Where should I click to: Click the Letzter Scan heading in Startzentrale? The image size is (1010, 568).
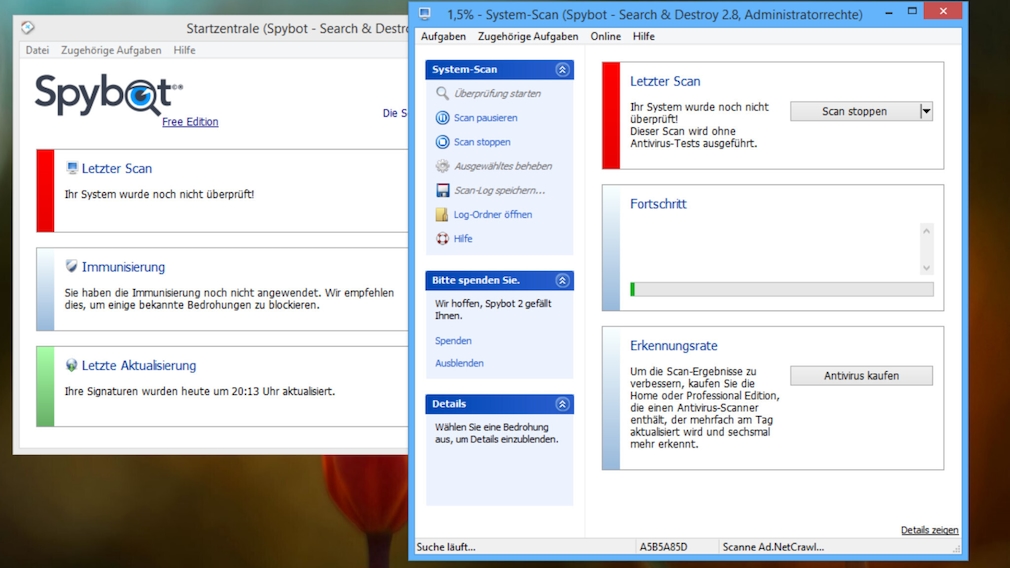pyautogui.click(x=117, y=168)
